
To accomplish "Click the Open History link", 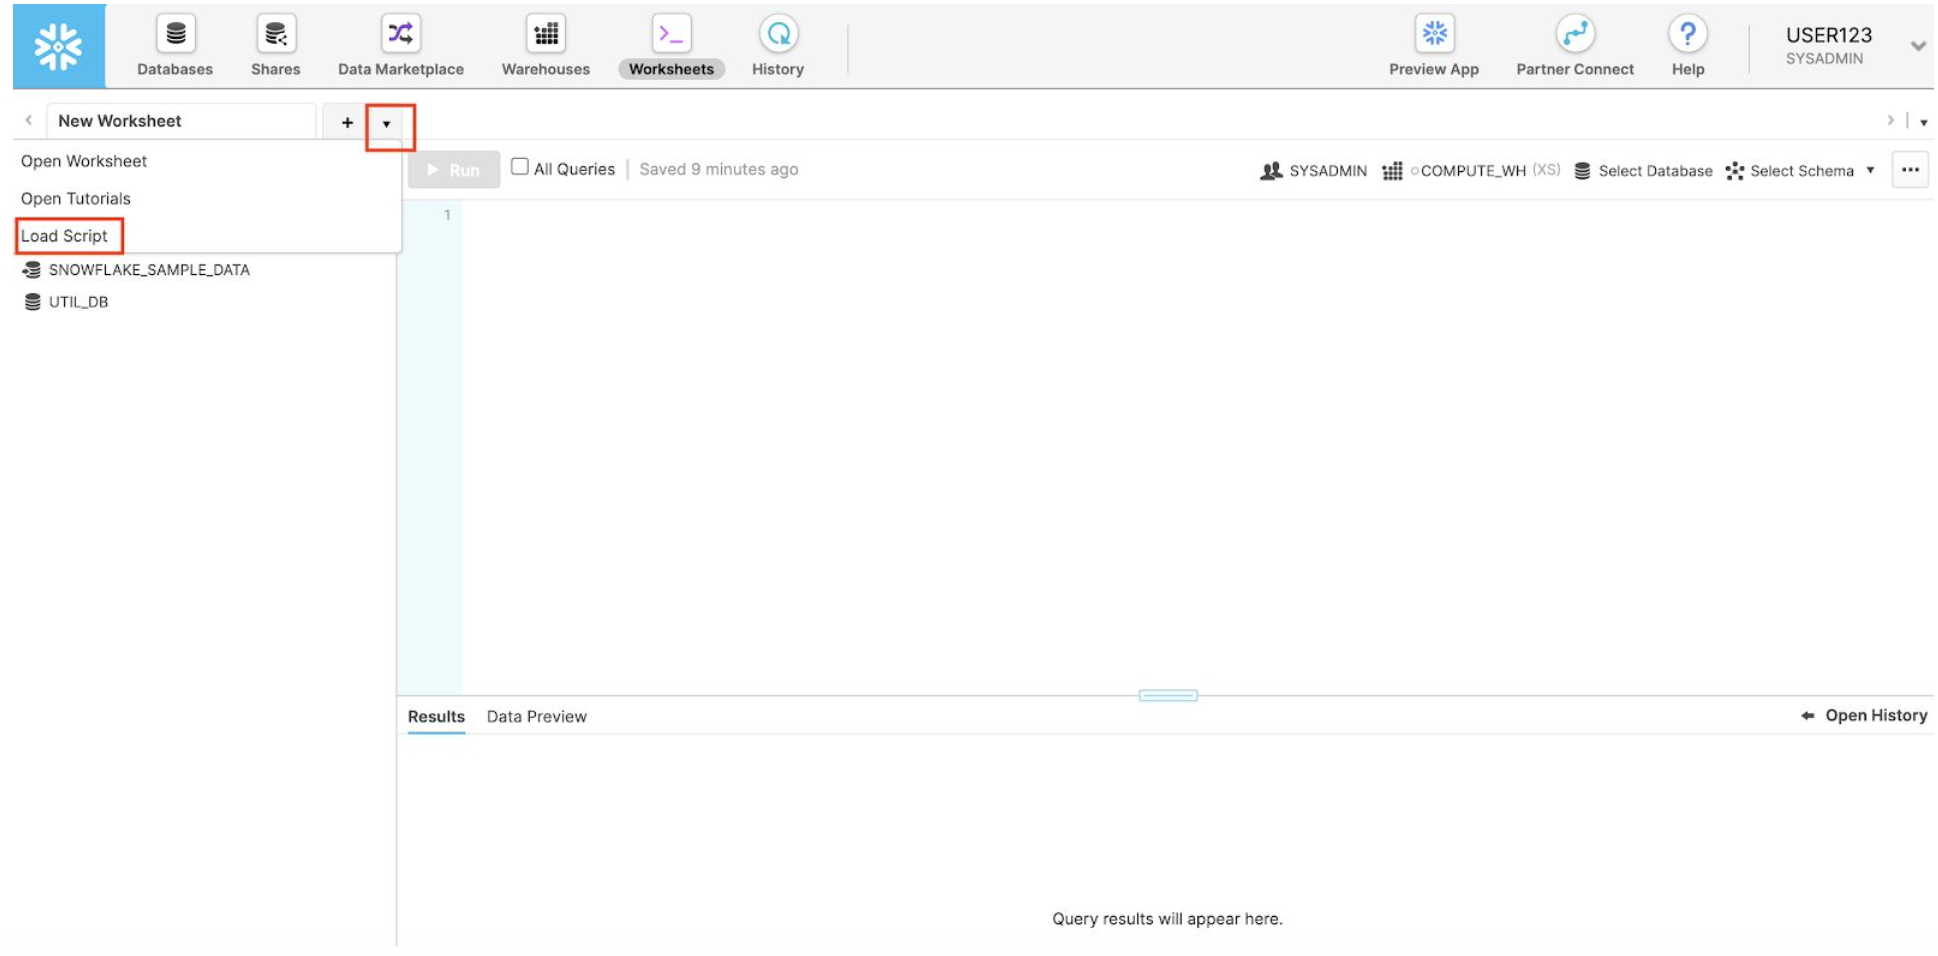I will (x=1865, y=716).
